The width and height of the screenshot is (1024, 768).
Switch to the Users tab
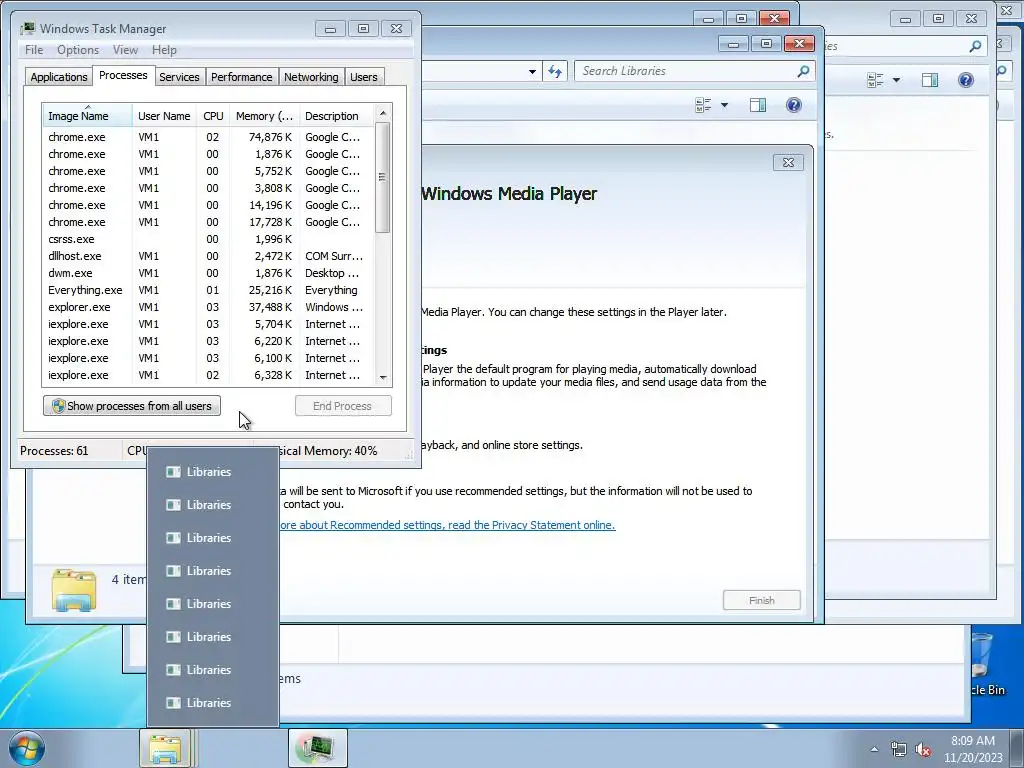363,77
